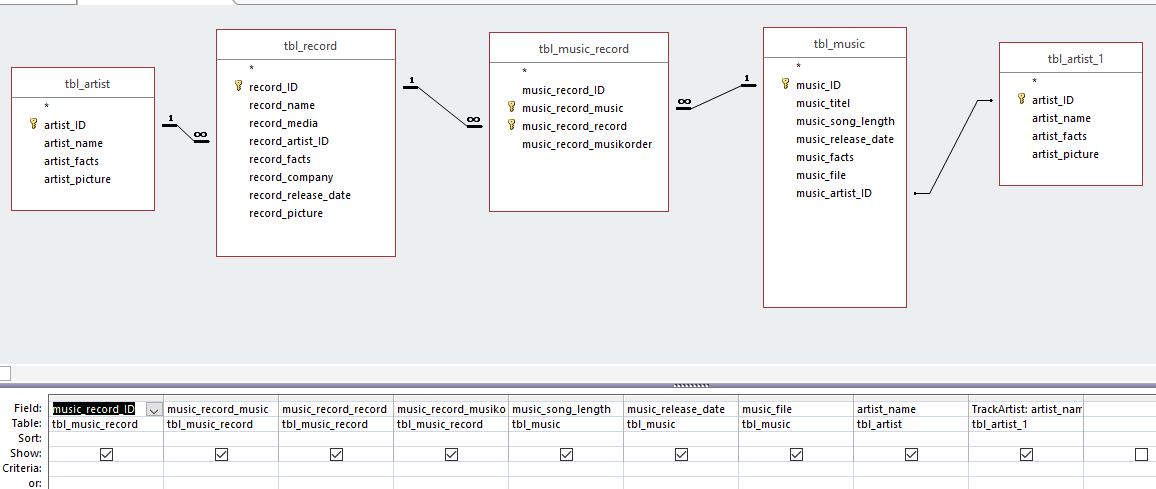This screenshot has height=489, width=1156.
Task: Select music_record_ID field in tbl_music_record table
Action: (563, 90)
